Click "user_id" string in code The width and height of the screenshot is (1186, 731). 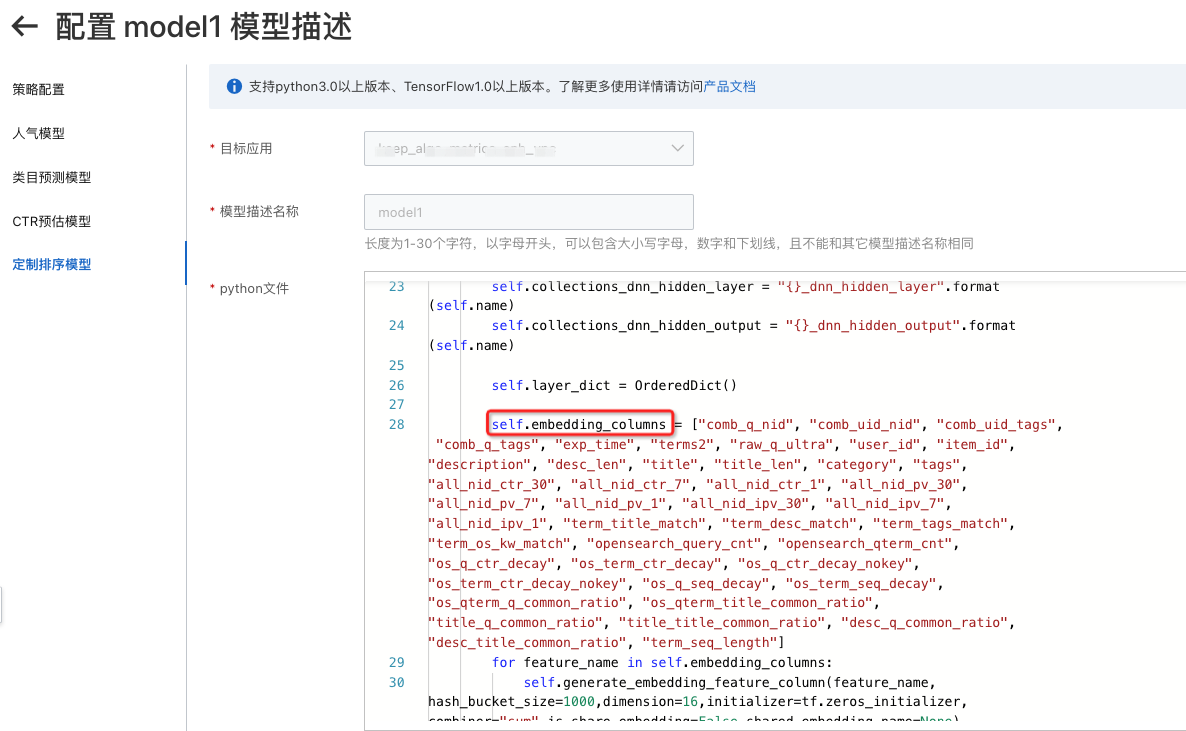tap(884, 444)
